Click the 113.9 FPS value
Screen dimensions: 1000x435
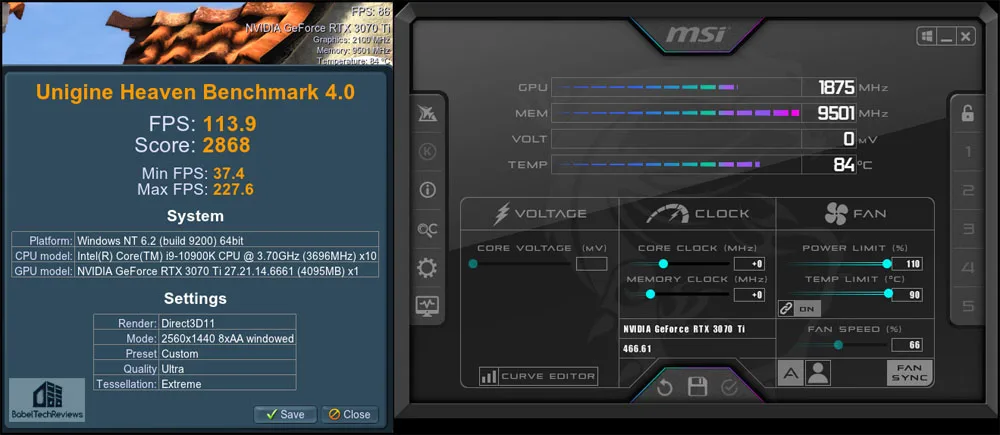230,123
